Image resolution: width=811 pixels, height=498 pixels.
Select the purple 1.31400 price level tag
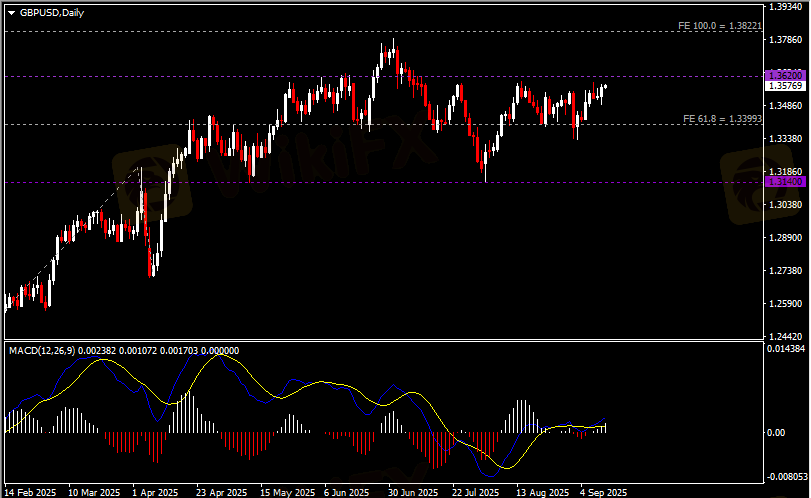[785, 182]
